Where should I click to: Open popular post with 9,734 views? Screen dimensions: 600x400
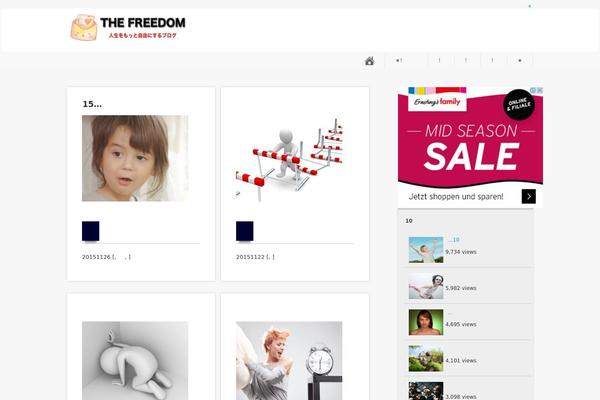(426, 250)
